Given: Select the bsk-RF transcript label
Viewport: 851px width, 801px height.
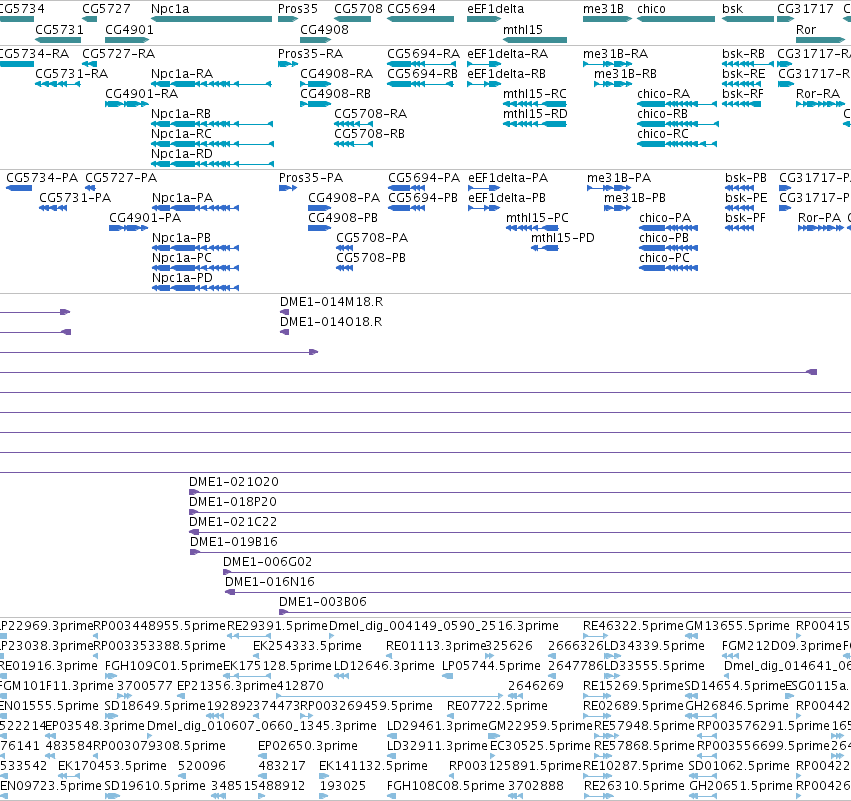Looking at the screenshot, I should (x=742, y=93).
